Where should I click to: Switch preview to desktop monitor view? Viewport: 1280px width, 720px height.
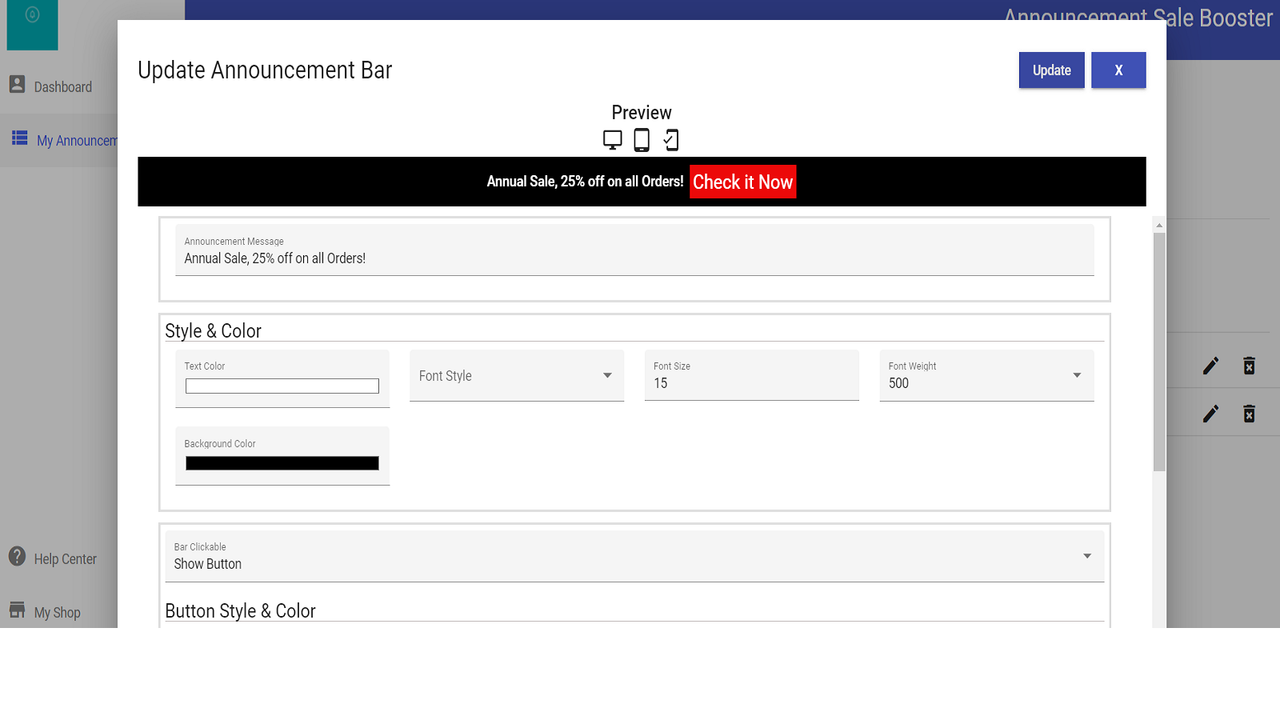point(613,140)
